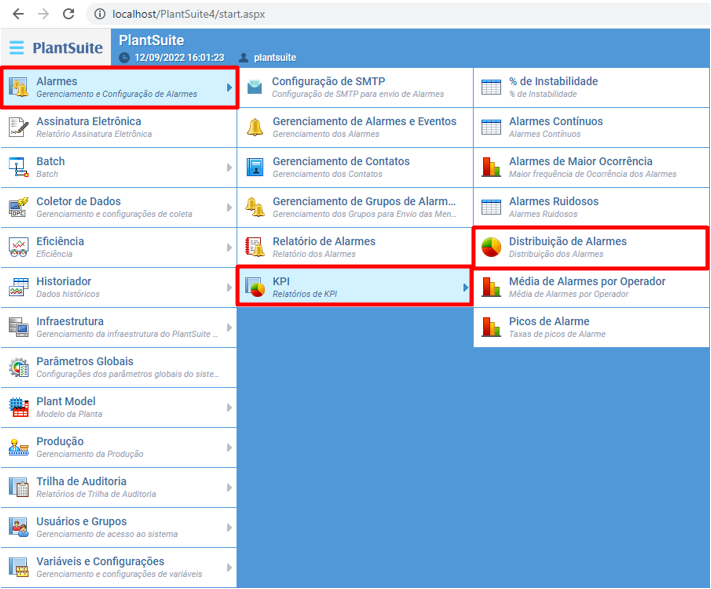Click the browser back arrow
Viewport: 711px width, 589px height.
click(18, 14)
